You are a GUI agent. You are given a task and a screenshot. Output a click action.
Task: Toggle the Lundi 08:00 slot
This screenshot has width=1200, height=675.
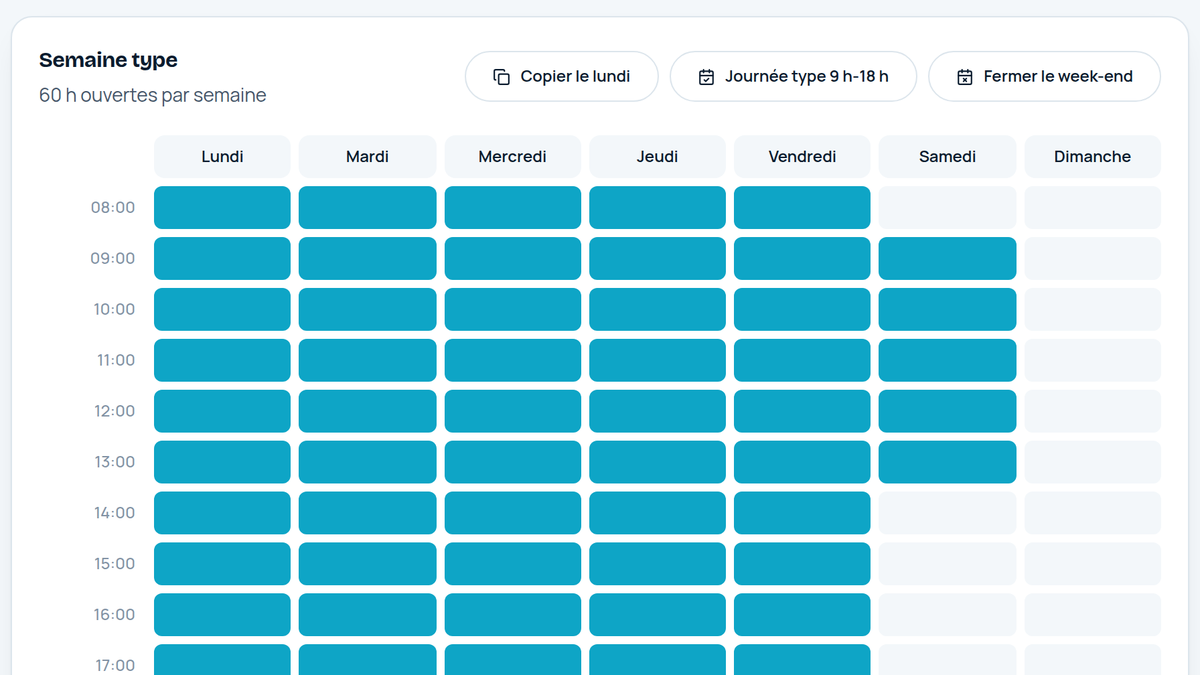pos(222,207)
